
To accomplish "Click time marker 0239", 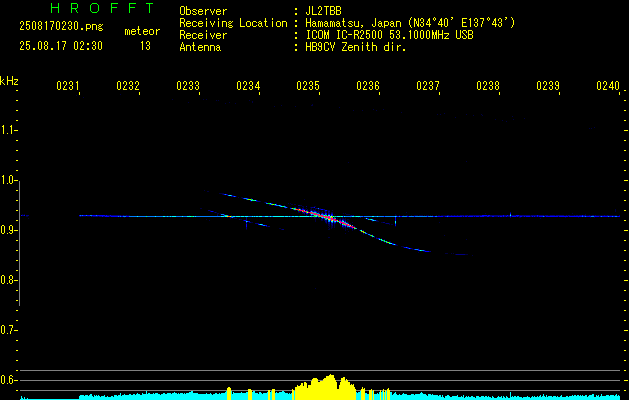I will [548, 86].
